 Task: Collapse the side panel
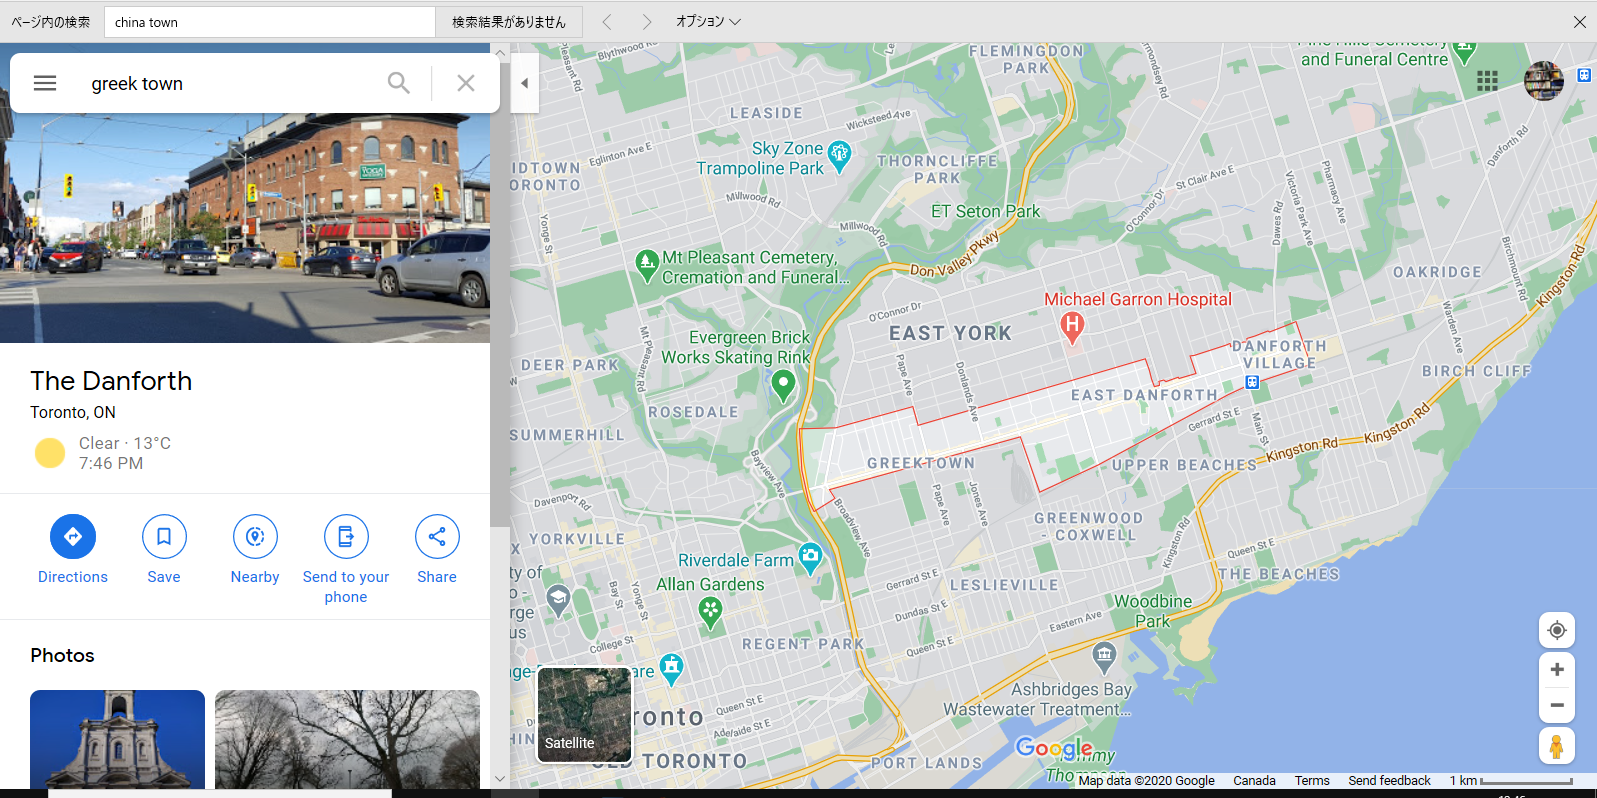[x=525, y=83]
